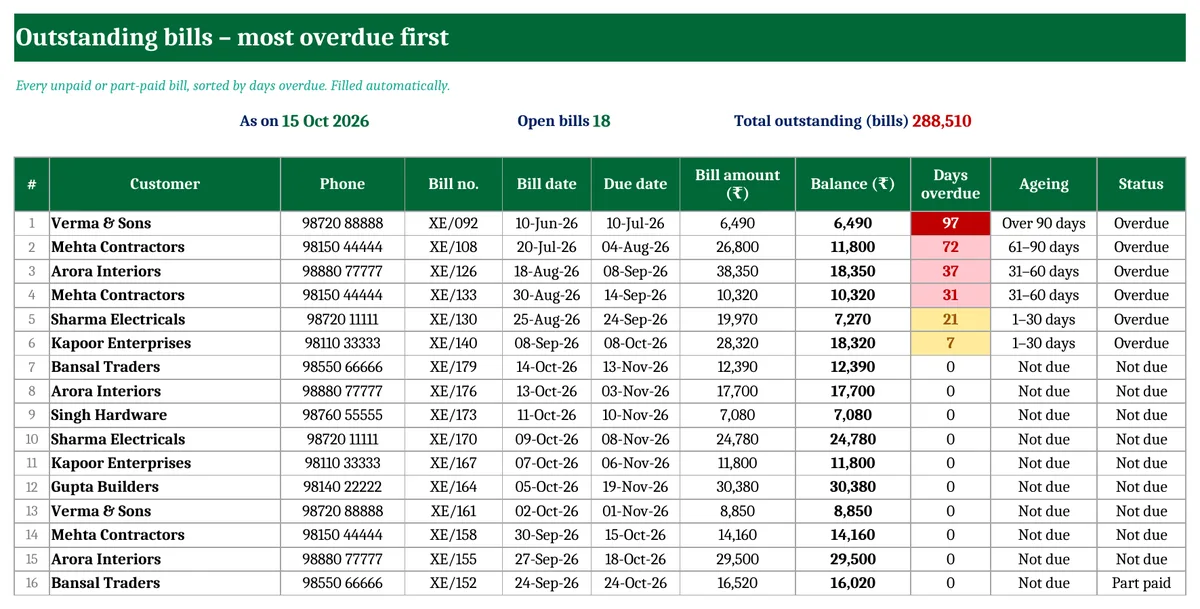Select the 72 days overdue cell

pyautogui.click(x=950, y=247)
